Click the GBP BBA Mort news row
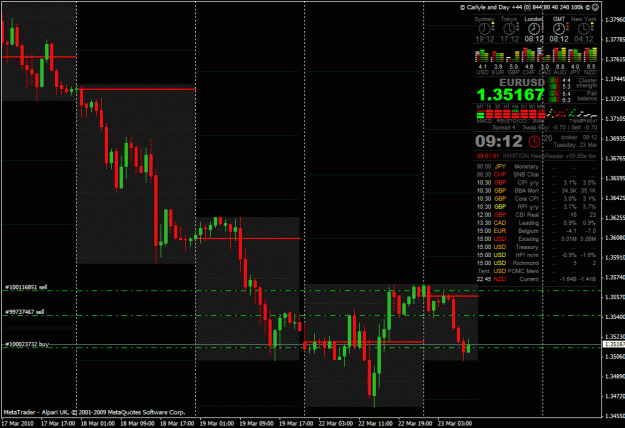The height and width of the screenshot is (428, 625). (536, 190)
